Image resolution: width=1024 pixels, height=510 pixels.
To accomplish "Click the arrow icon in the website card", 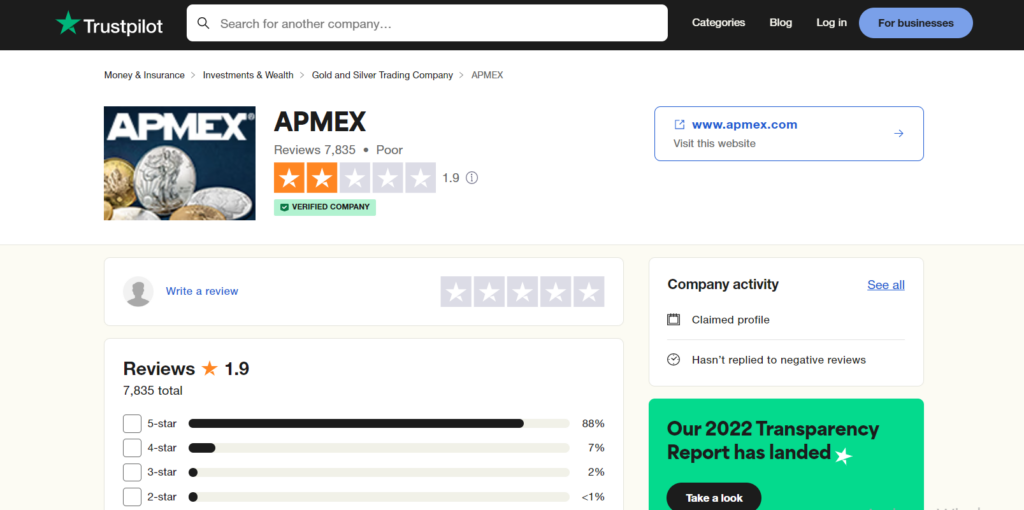I will (899, 133).
